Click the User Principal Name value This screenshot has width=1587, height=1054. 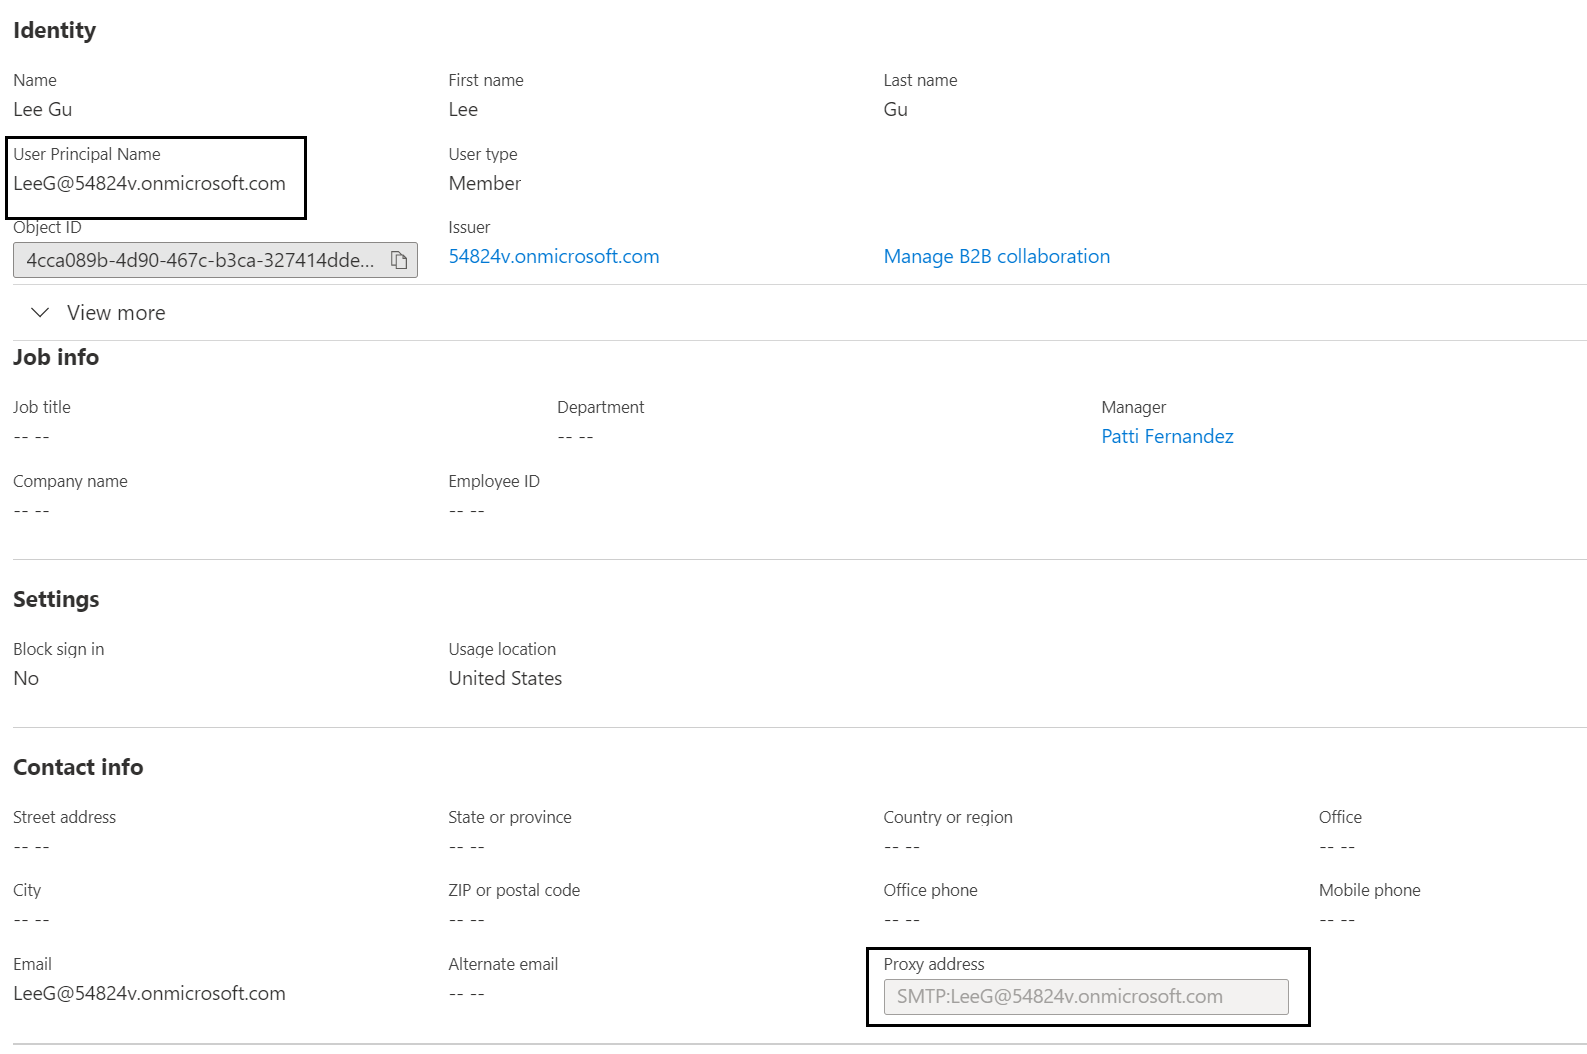[149, 183]
